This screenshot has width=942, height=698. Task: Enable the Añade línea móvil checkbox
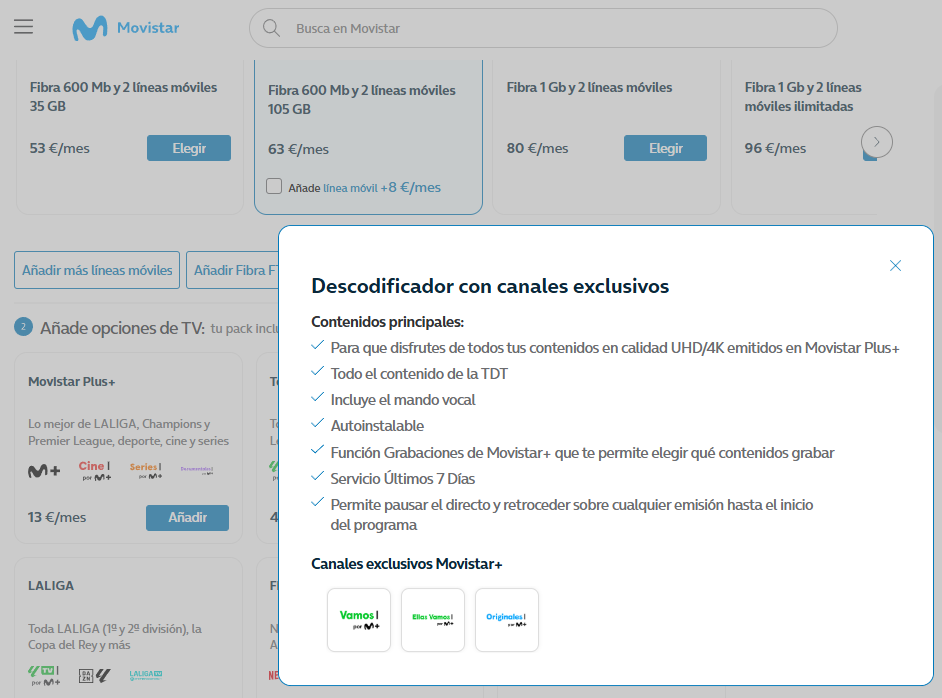[273, 186]
